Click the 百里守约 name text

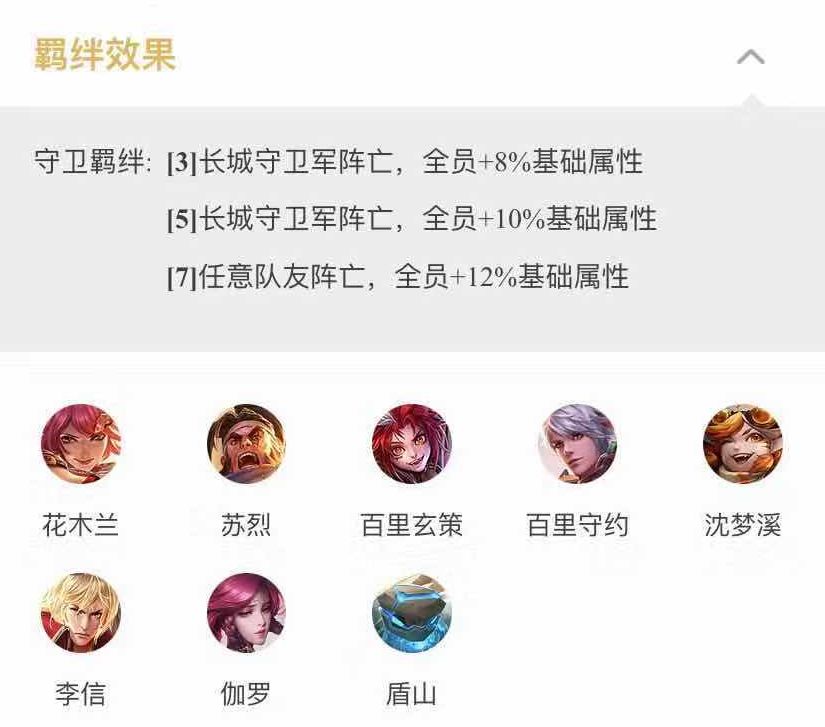[578, 525]
